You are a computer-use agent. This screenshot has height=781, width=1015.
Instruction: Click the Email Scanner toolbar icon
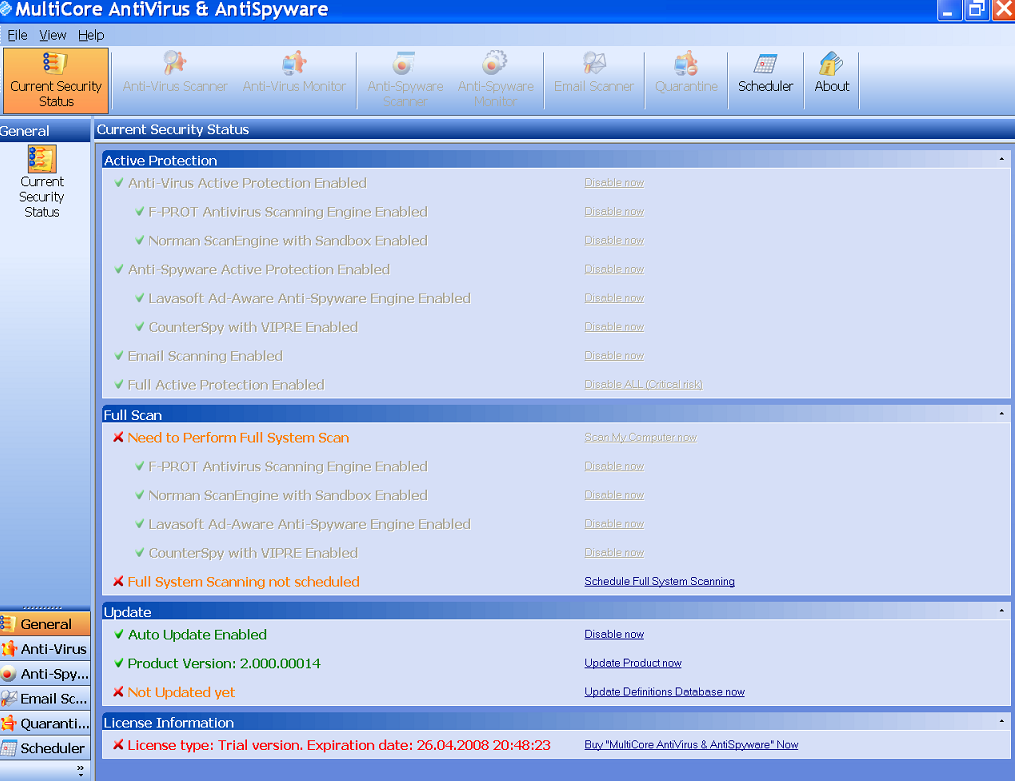point(594,72)
